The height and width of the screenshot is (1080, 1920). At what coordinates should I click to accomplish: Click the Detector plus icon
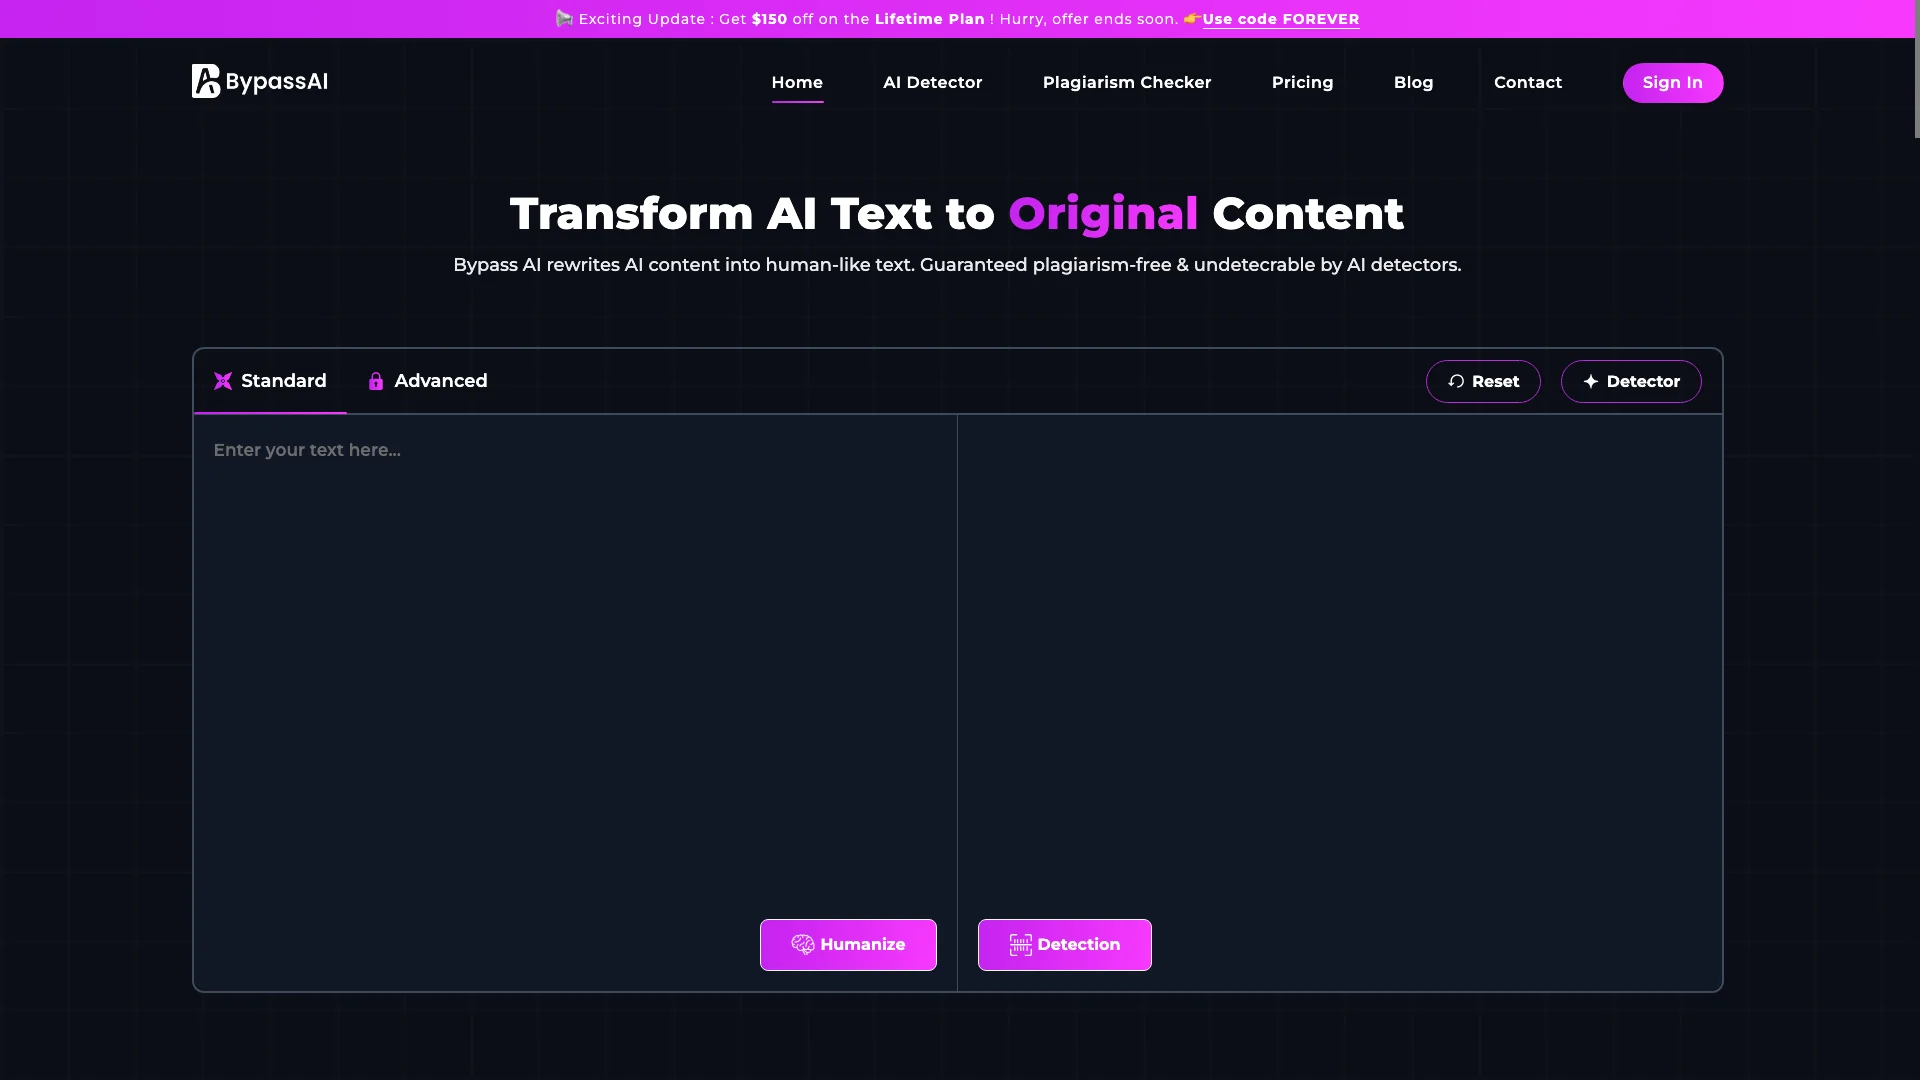click(1590, 381)
